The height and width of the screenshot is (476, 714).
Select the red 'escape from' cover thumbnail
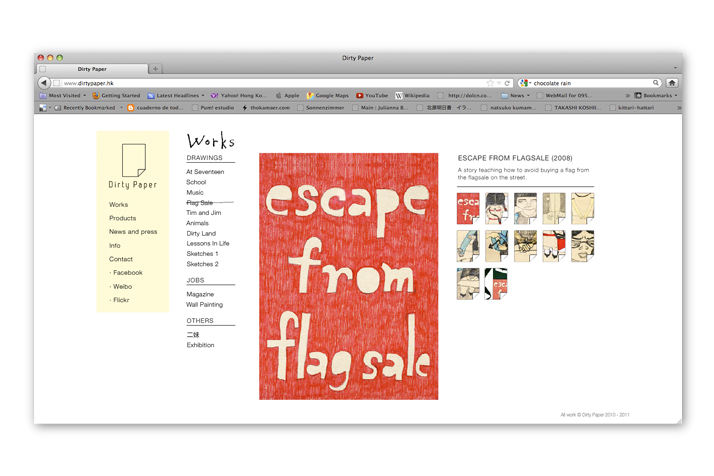(468, 208)
